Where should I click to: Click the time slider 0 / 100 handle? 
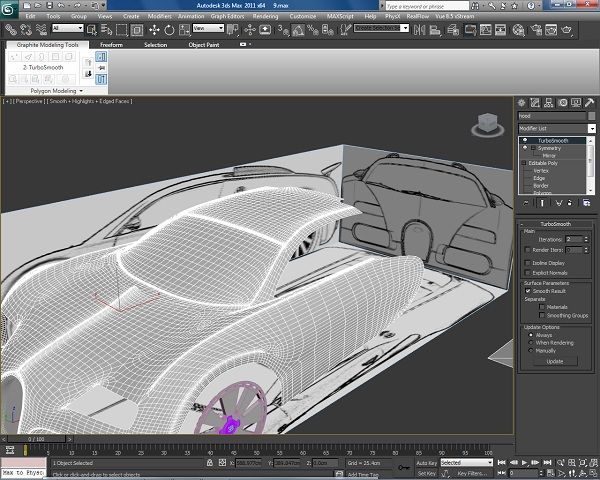point(36,439)
